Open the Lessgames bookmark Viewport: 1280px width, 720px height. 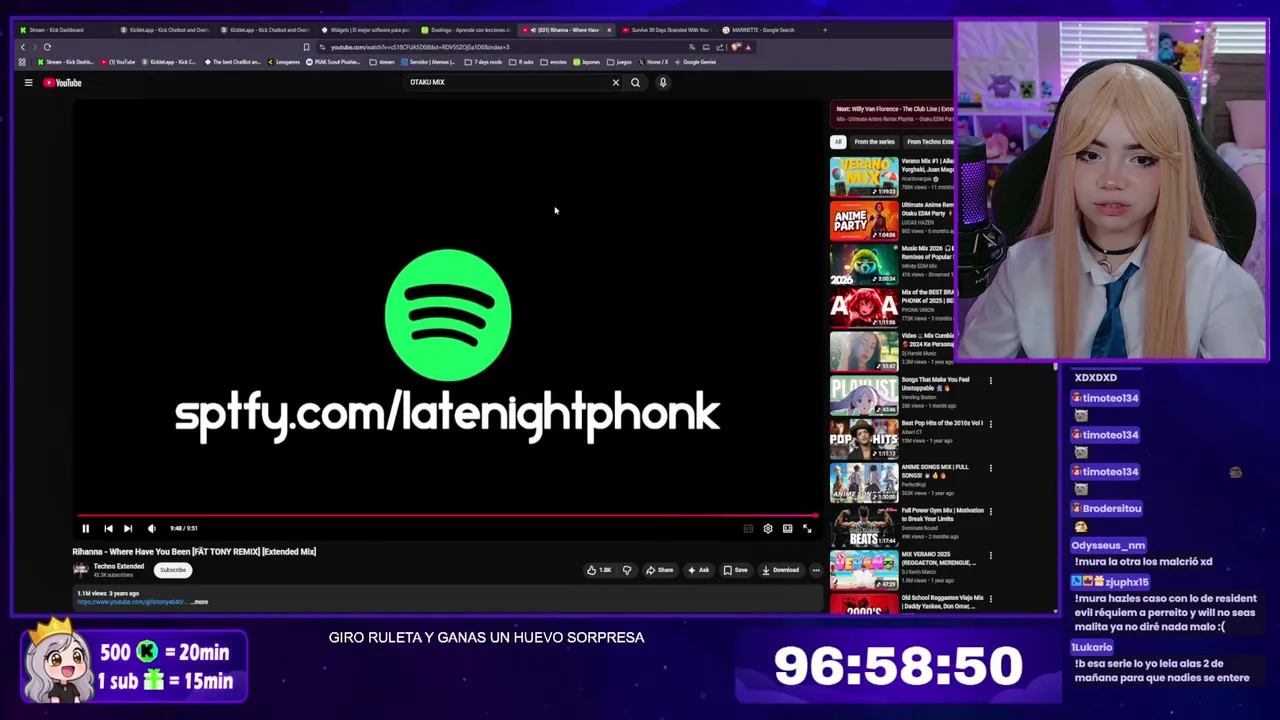[284, 62]
